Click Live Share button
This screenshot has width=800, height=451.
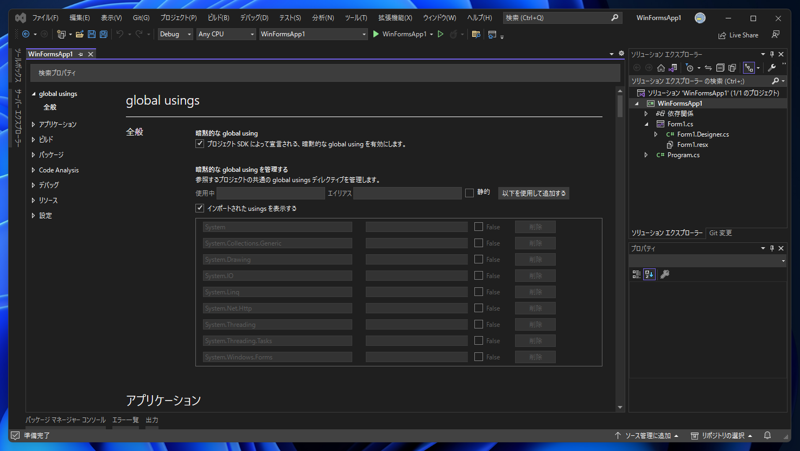coord(738,35)
